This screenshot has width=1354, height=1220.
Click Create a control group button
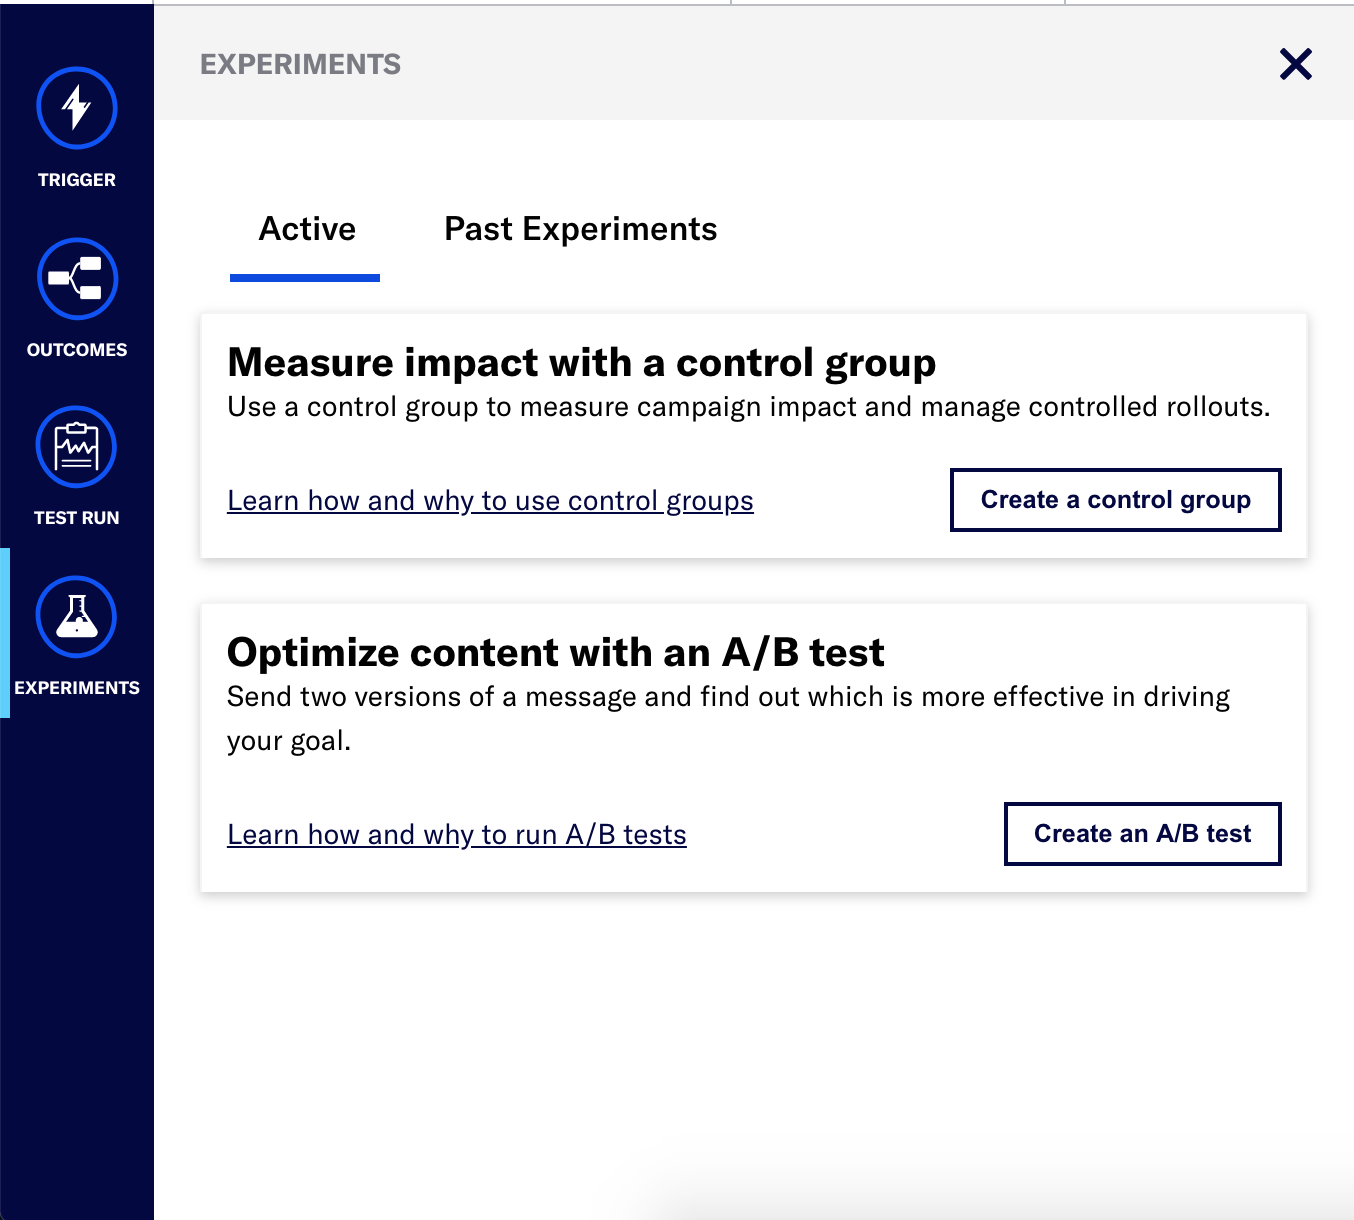coord(1116,500)
